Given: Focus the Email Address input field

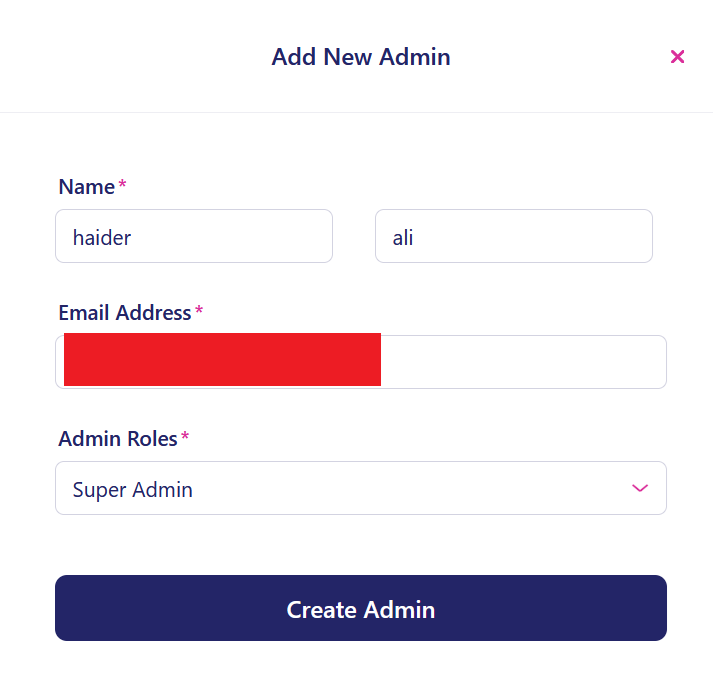Looking at the screenshot, I should tap(520, 362).
